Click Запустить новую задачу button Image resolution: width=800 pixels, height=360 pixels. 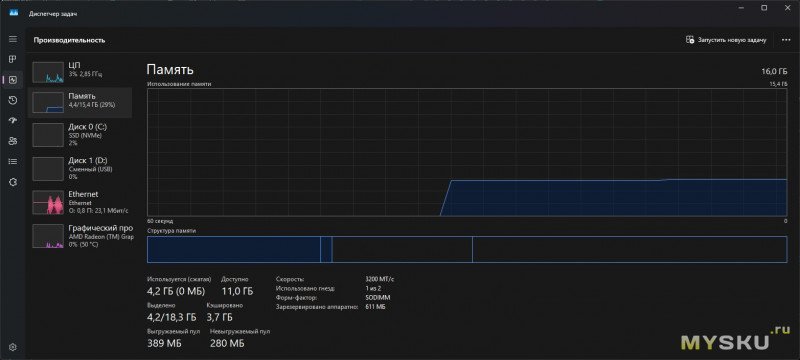pyautogui.click(x=726, y=40)
